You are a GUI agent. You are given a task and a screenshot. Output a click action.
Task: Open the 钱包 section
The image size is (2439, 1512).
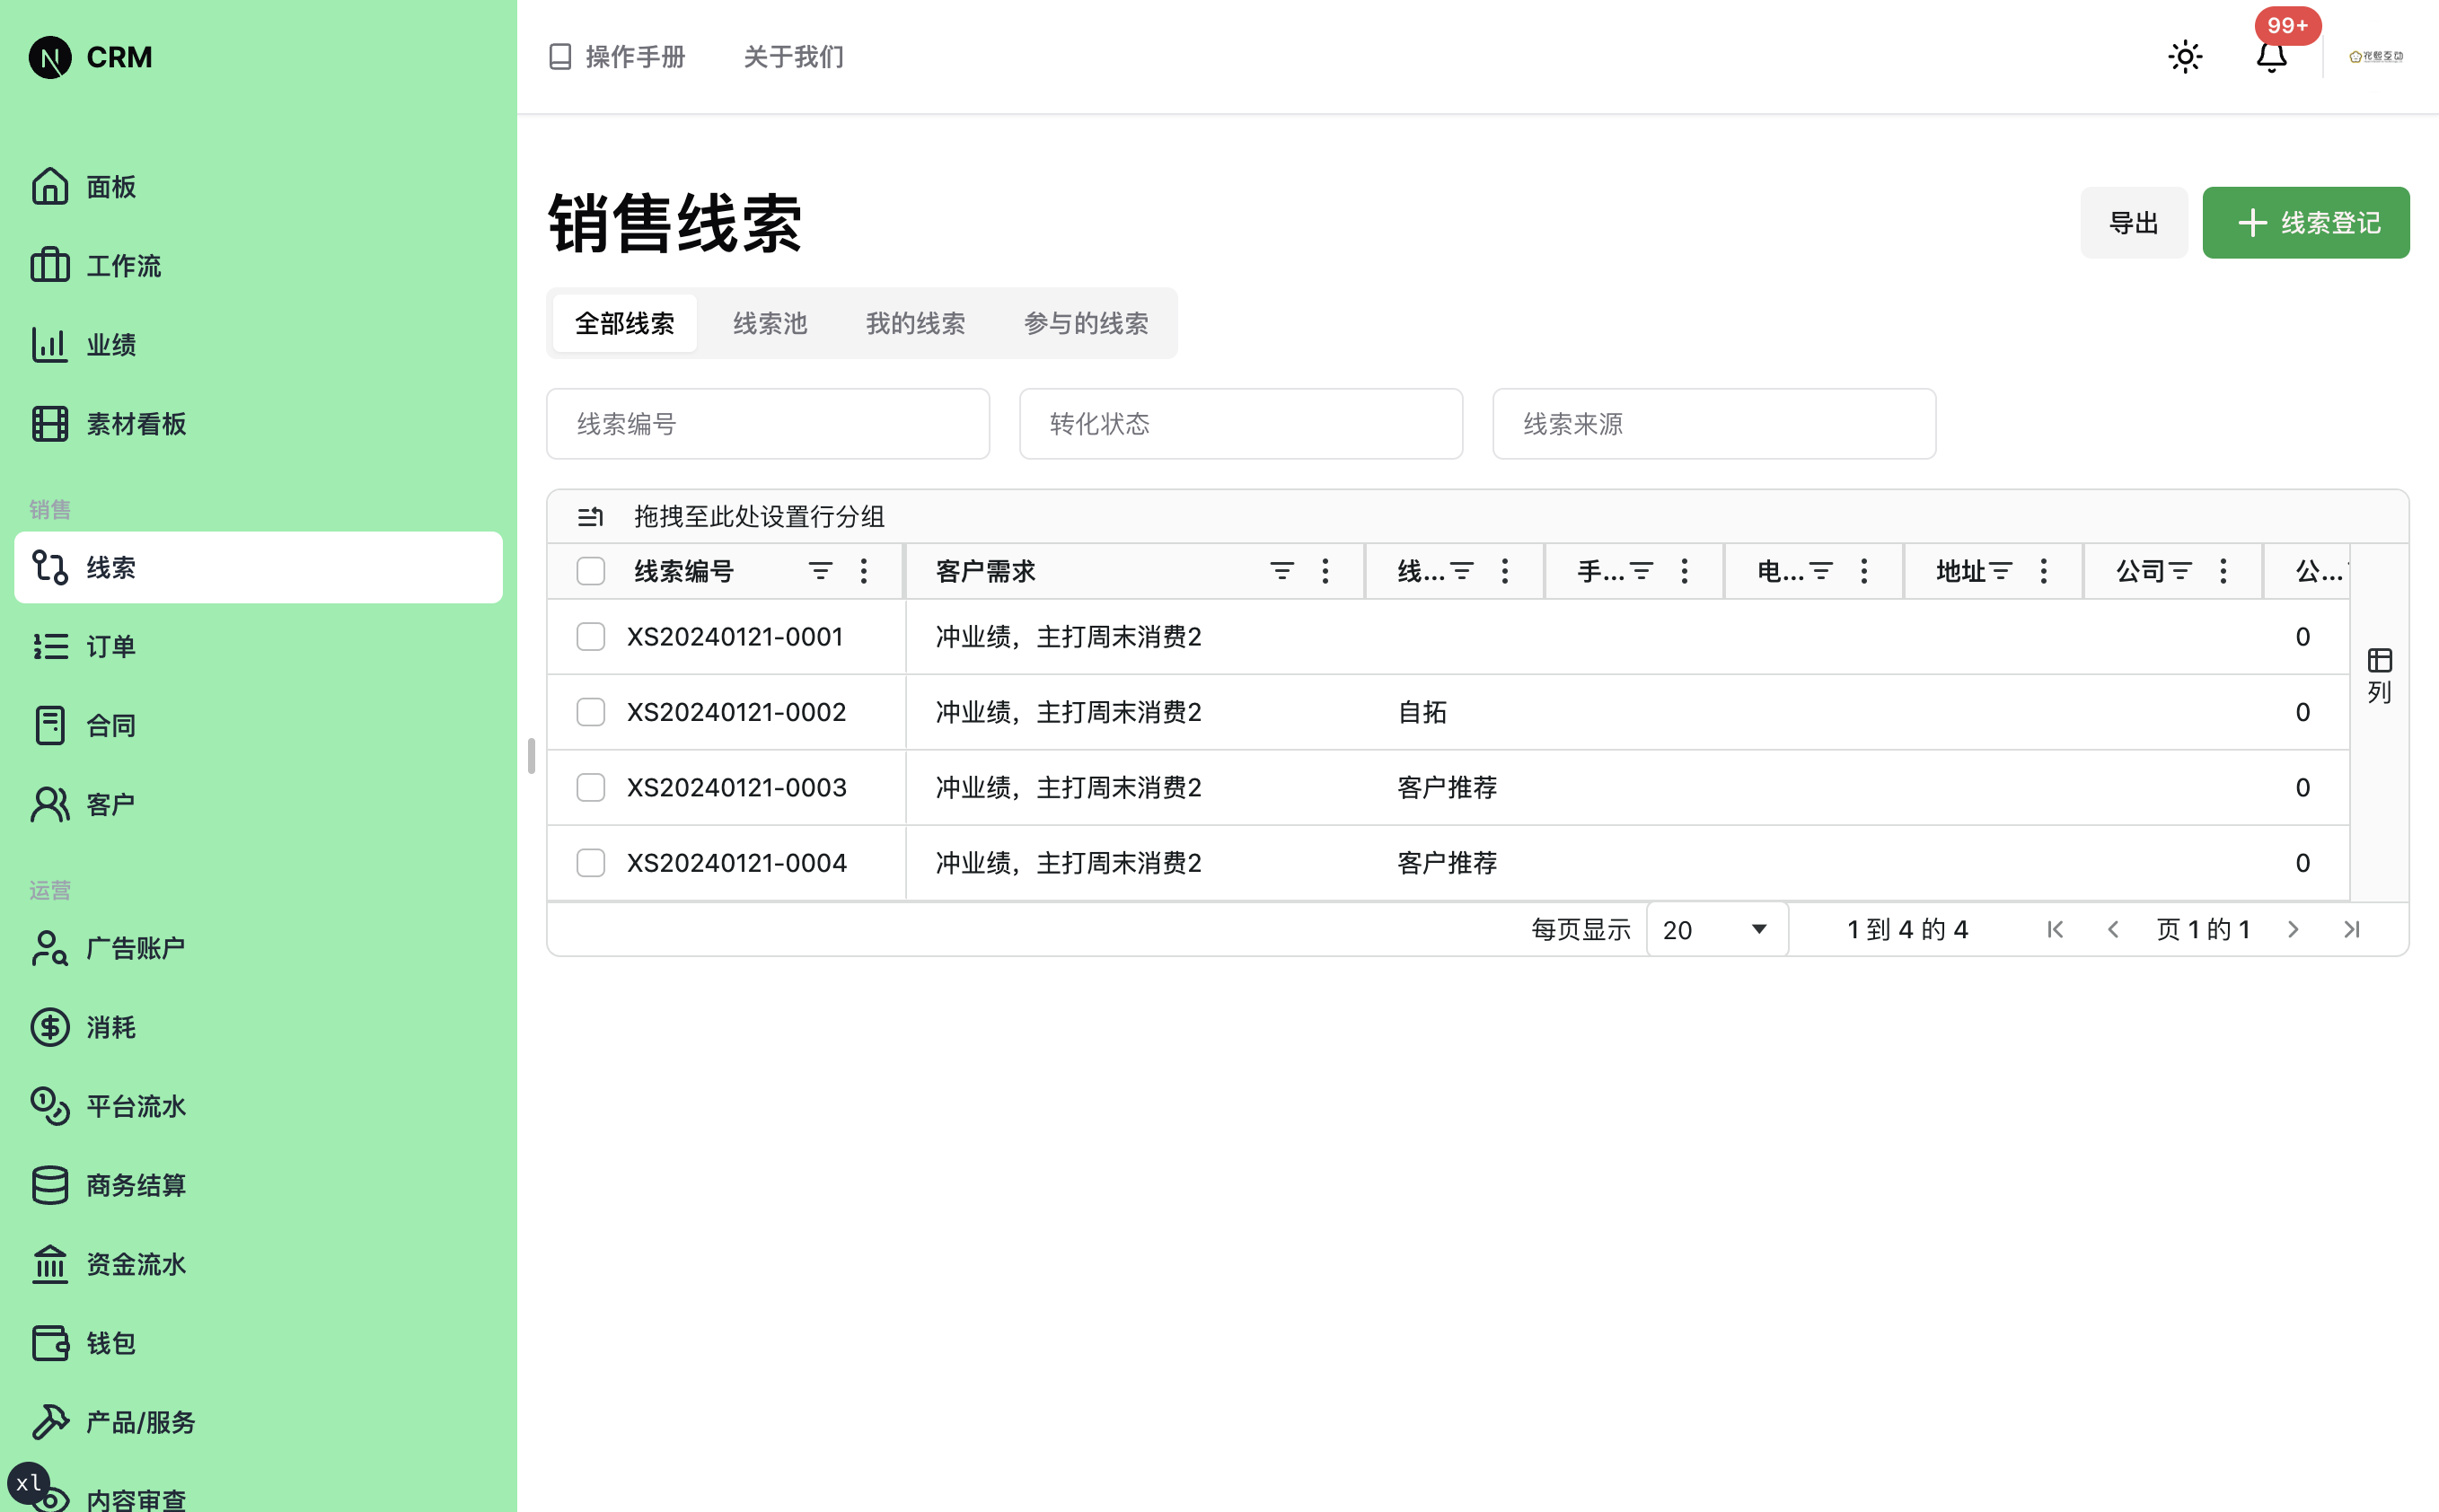click(x=109, y=1343)
